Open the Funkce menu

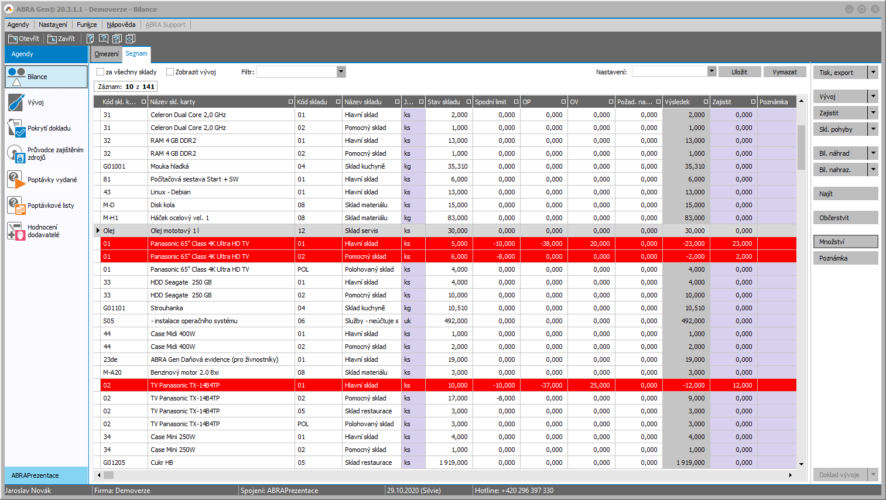click(86, 24)
